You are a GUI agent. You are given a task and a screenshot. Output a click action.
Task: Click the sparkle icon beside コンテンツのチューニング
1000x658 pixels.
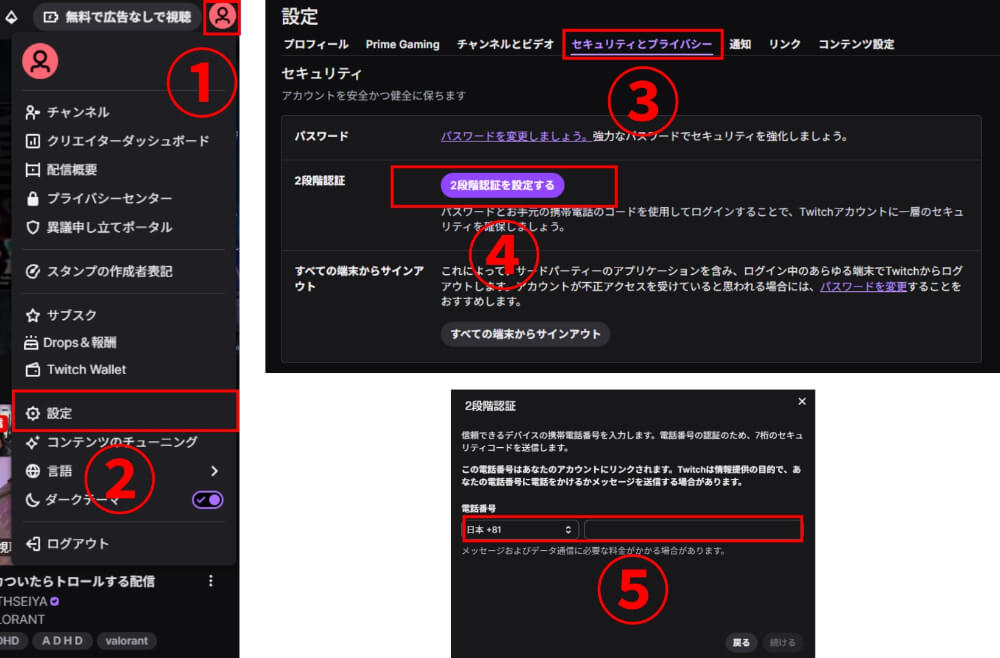click(33, 442)
